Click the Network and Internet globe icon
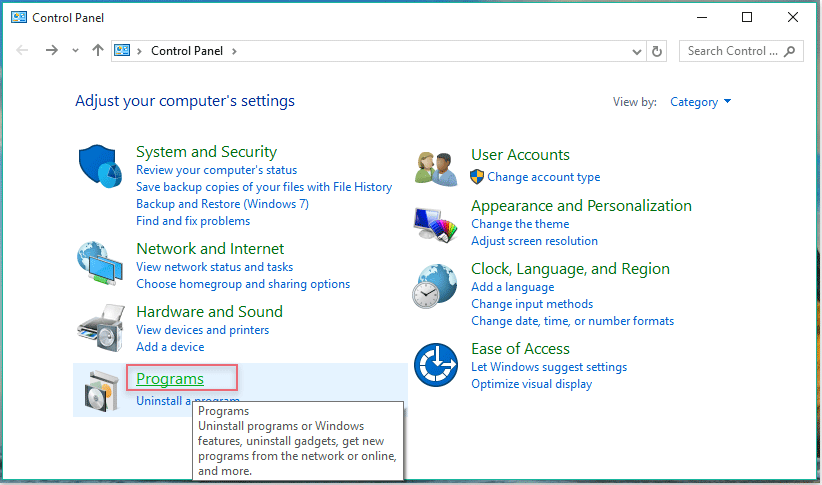This screenshot has width=822, height=485. click(99, 265)
